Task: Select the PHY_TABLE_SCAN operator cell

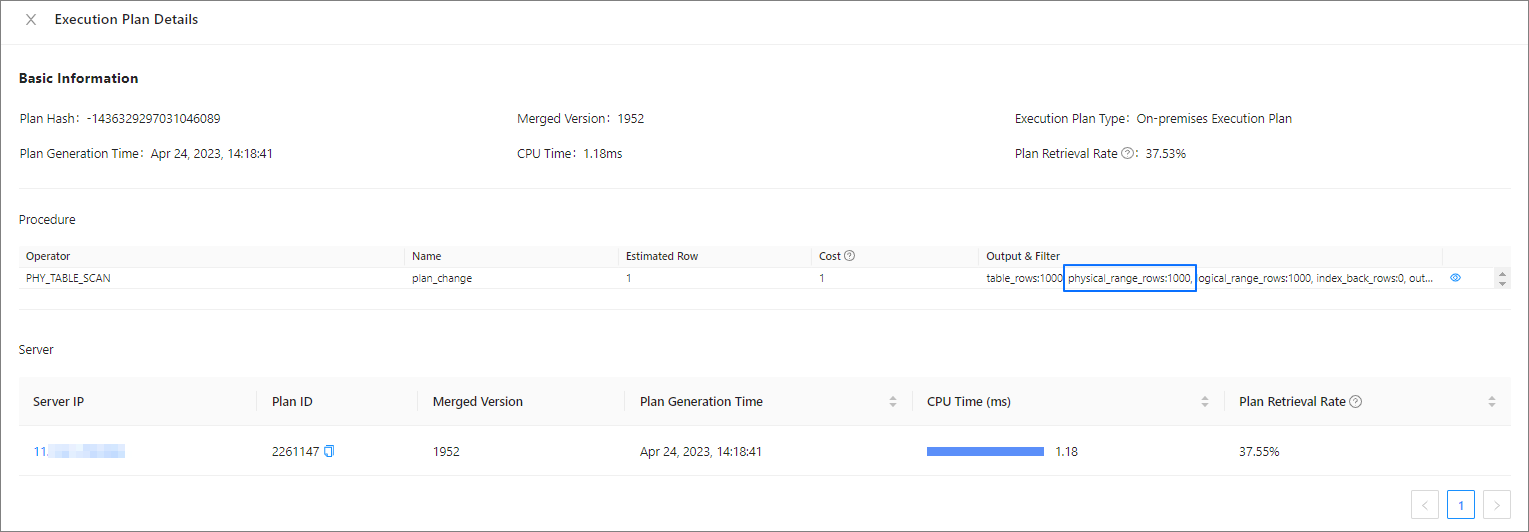Action: [x=68, y=279]
